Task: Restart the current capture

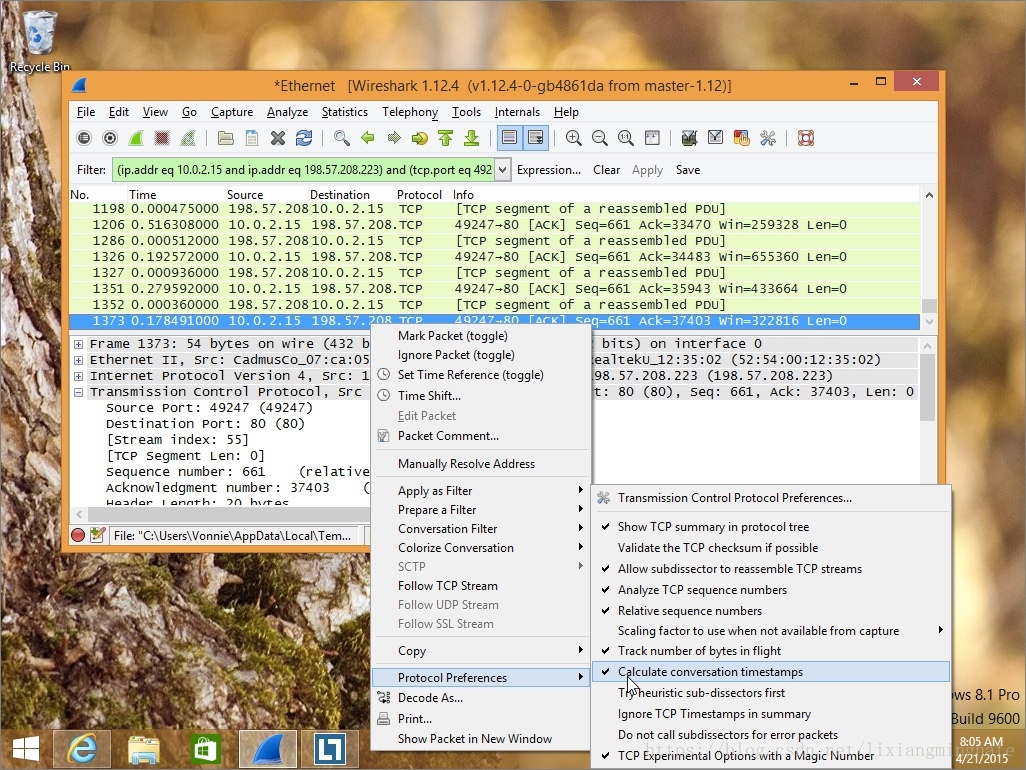Action: tap(188, 138)
